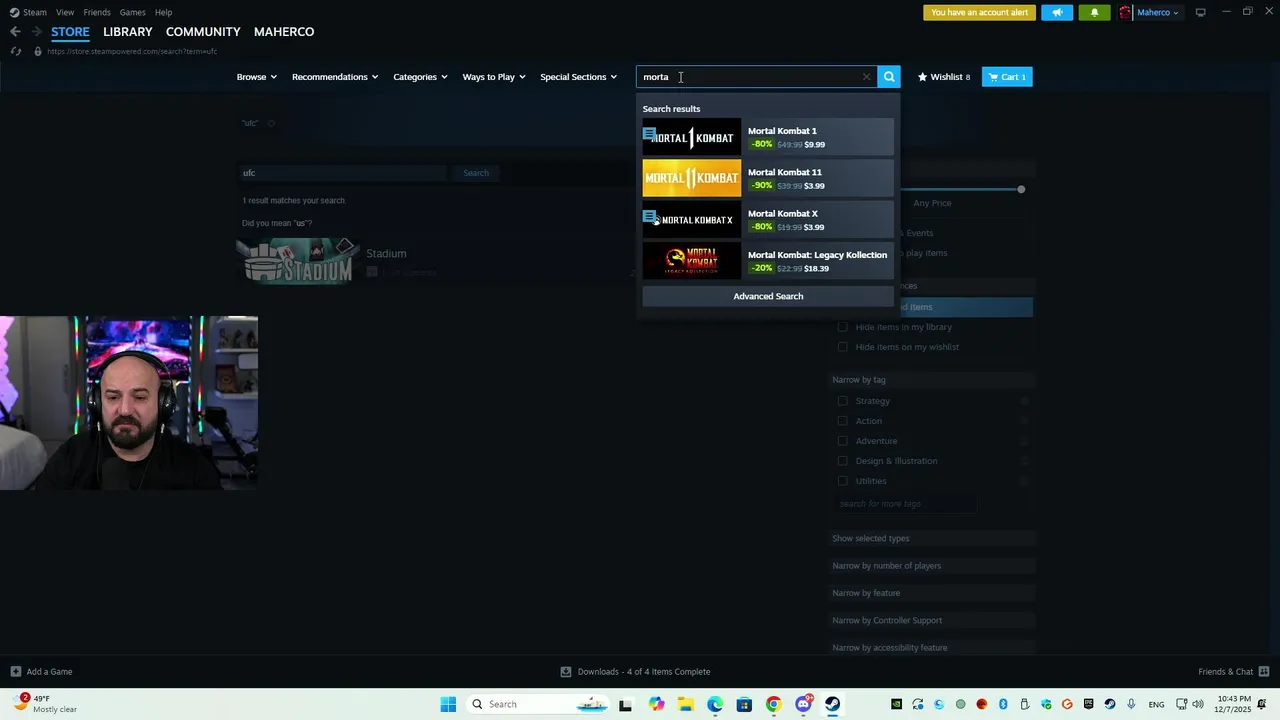Image resolution: width=1280 pixels, height=720 pixels.
Task: Open the Maherco account dropdown
Action: 1158,13
